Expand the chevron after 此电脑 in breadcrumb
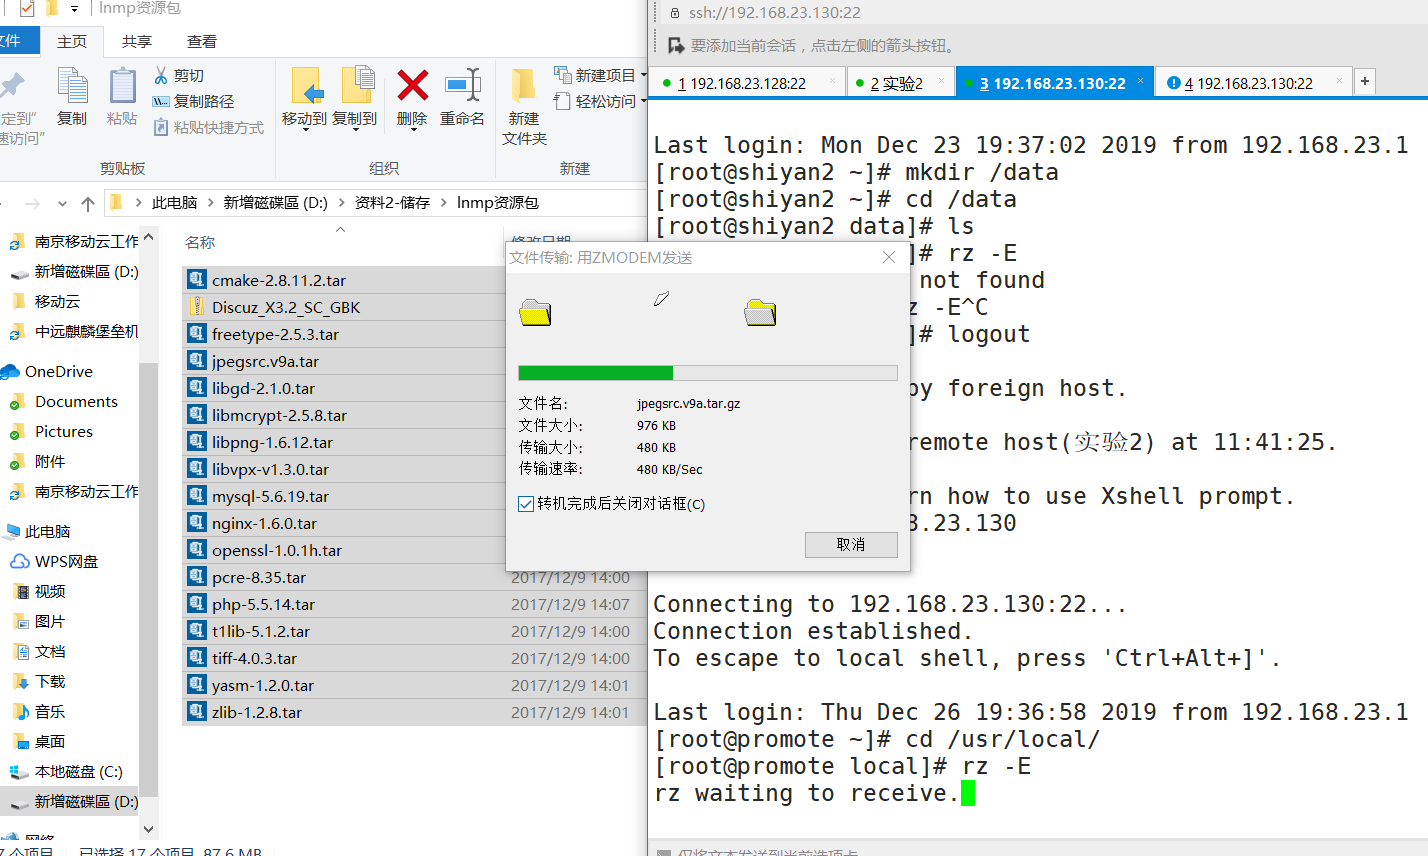The image size is (1428, 856). (210, 203)
